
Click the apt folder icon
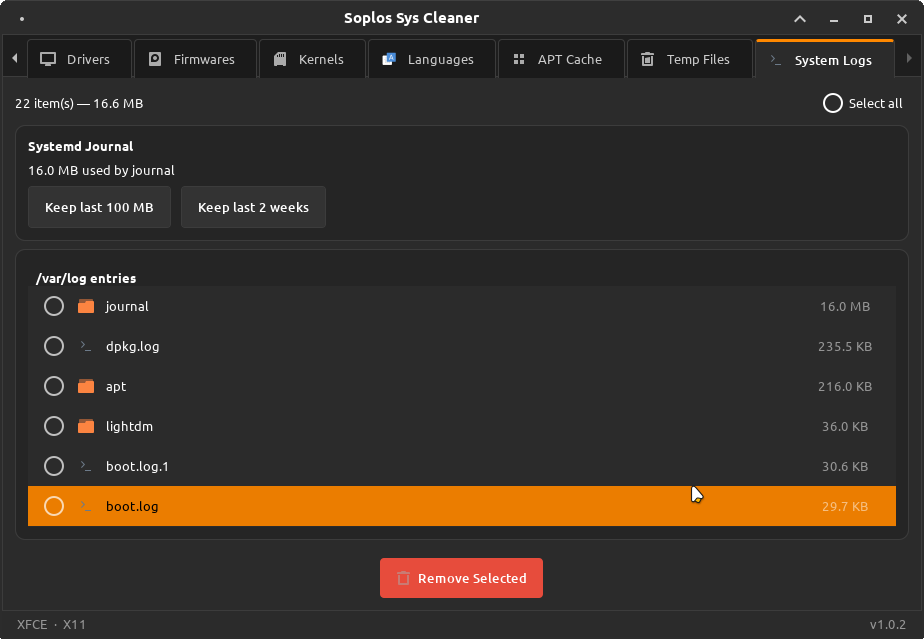(x=86, y=386)
